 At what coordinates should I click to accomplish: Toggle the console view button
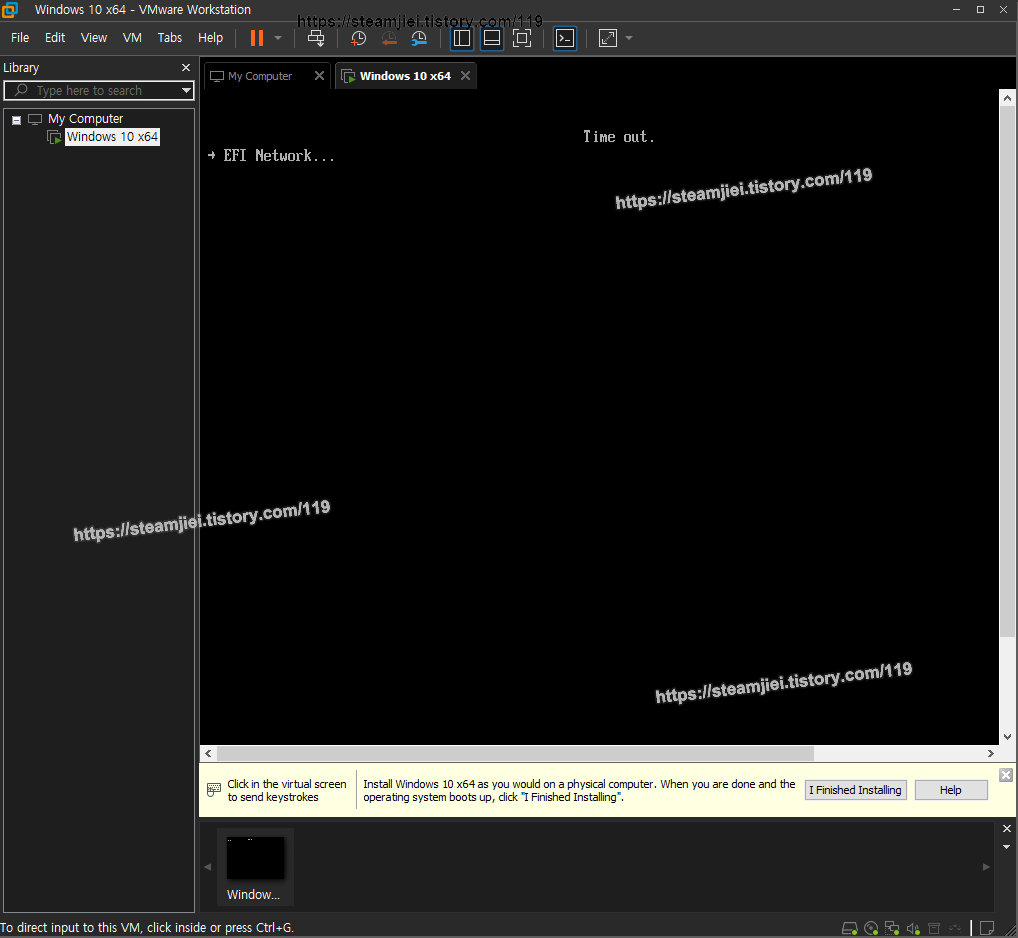pos(565,38)
